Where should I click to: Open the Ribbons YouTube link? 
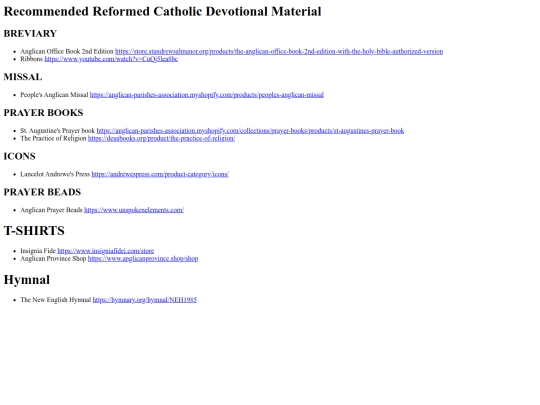coord(111,59)
